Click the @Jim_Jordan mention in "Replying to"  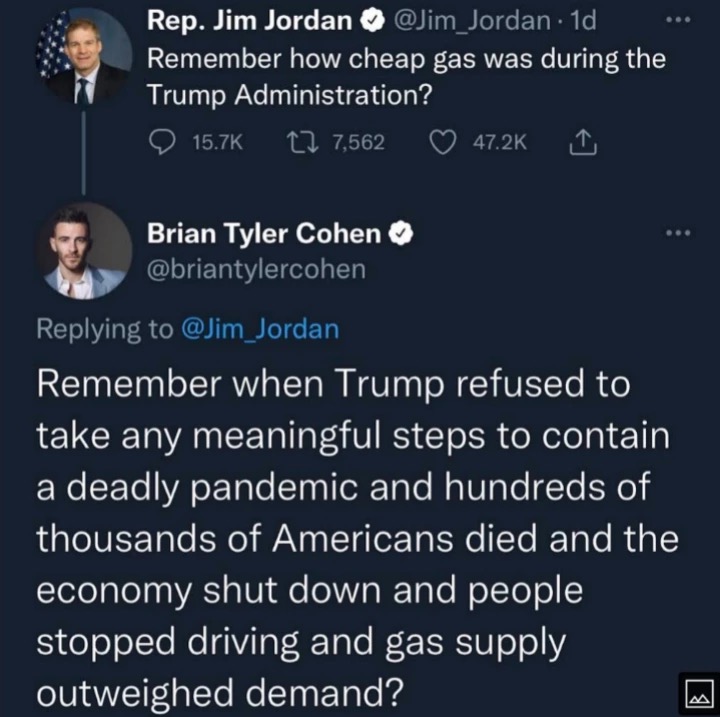[x=261, y=330]
